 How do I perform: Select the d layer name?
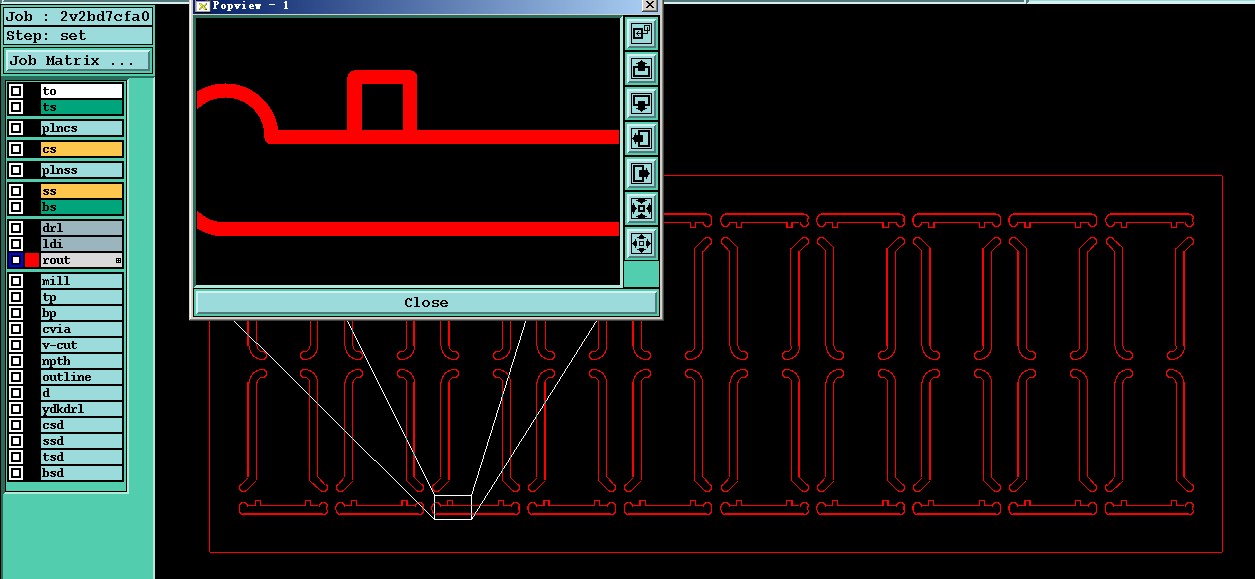pos(82,393)
